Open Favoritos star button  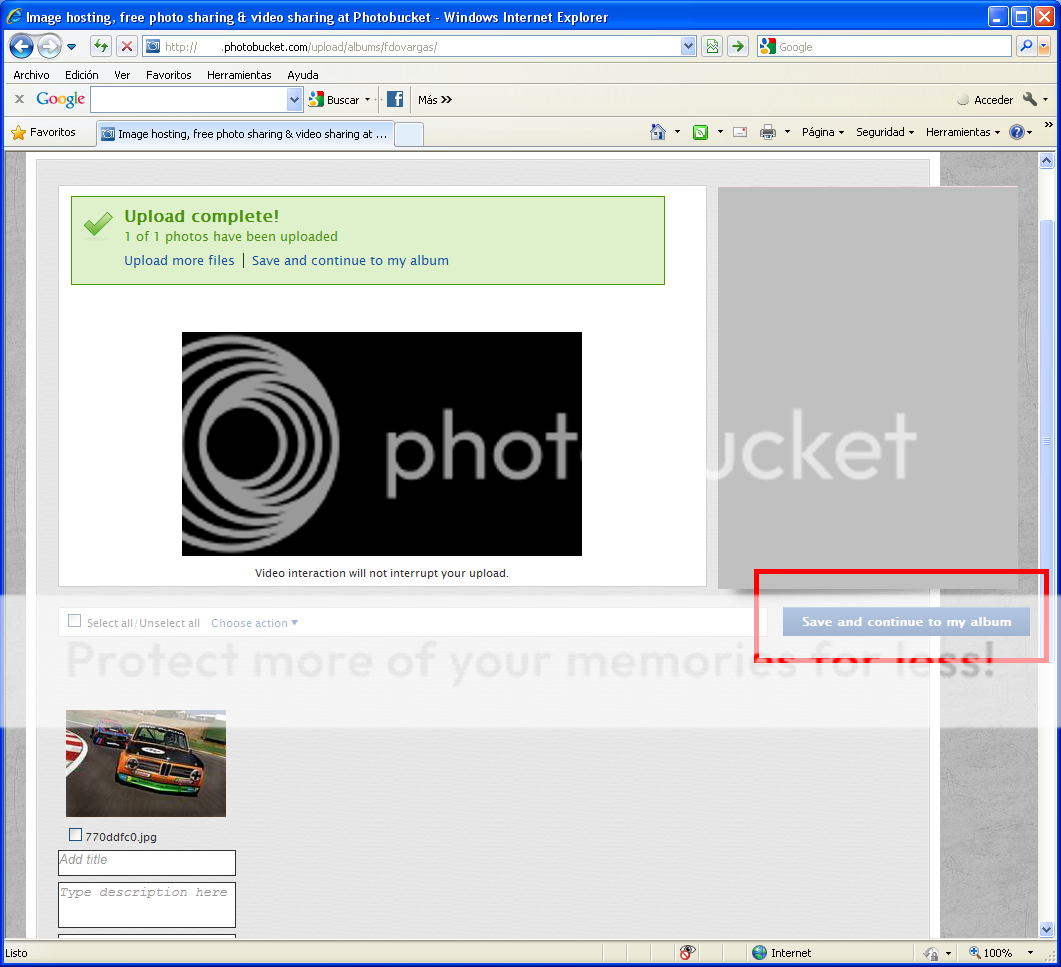pyautogui.click(x=44, y=132)
